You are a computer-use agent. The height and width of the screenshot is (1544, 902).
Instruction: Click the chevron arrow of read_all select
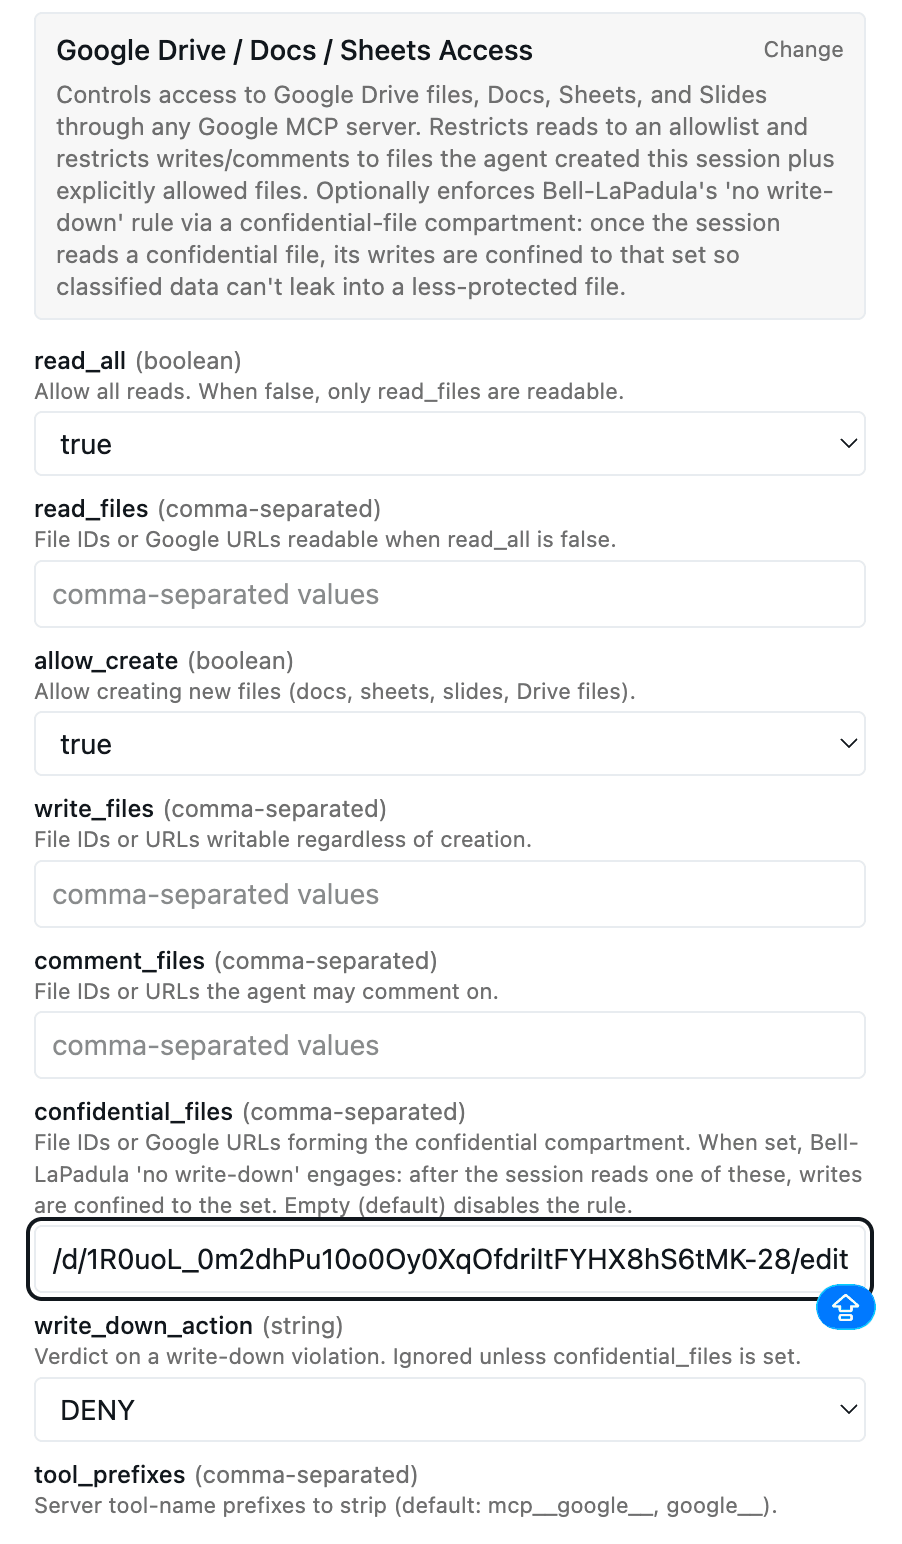click(848, 443)
